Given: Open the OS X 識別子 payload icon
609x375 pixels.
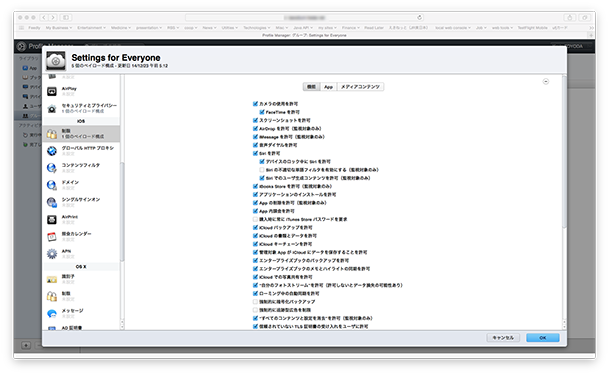Looking at the screenshot, I should [52, 280].
